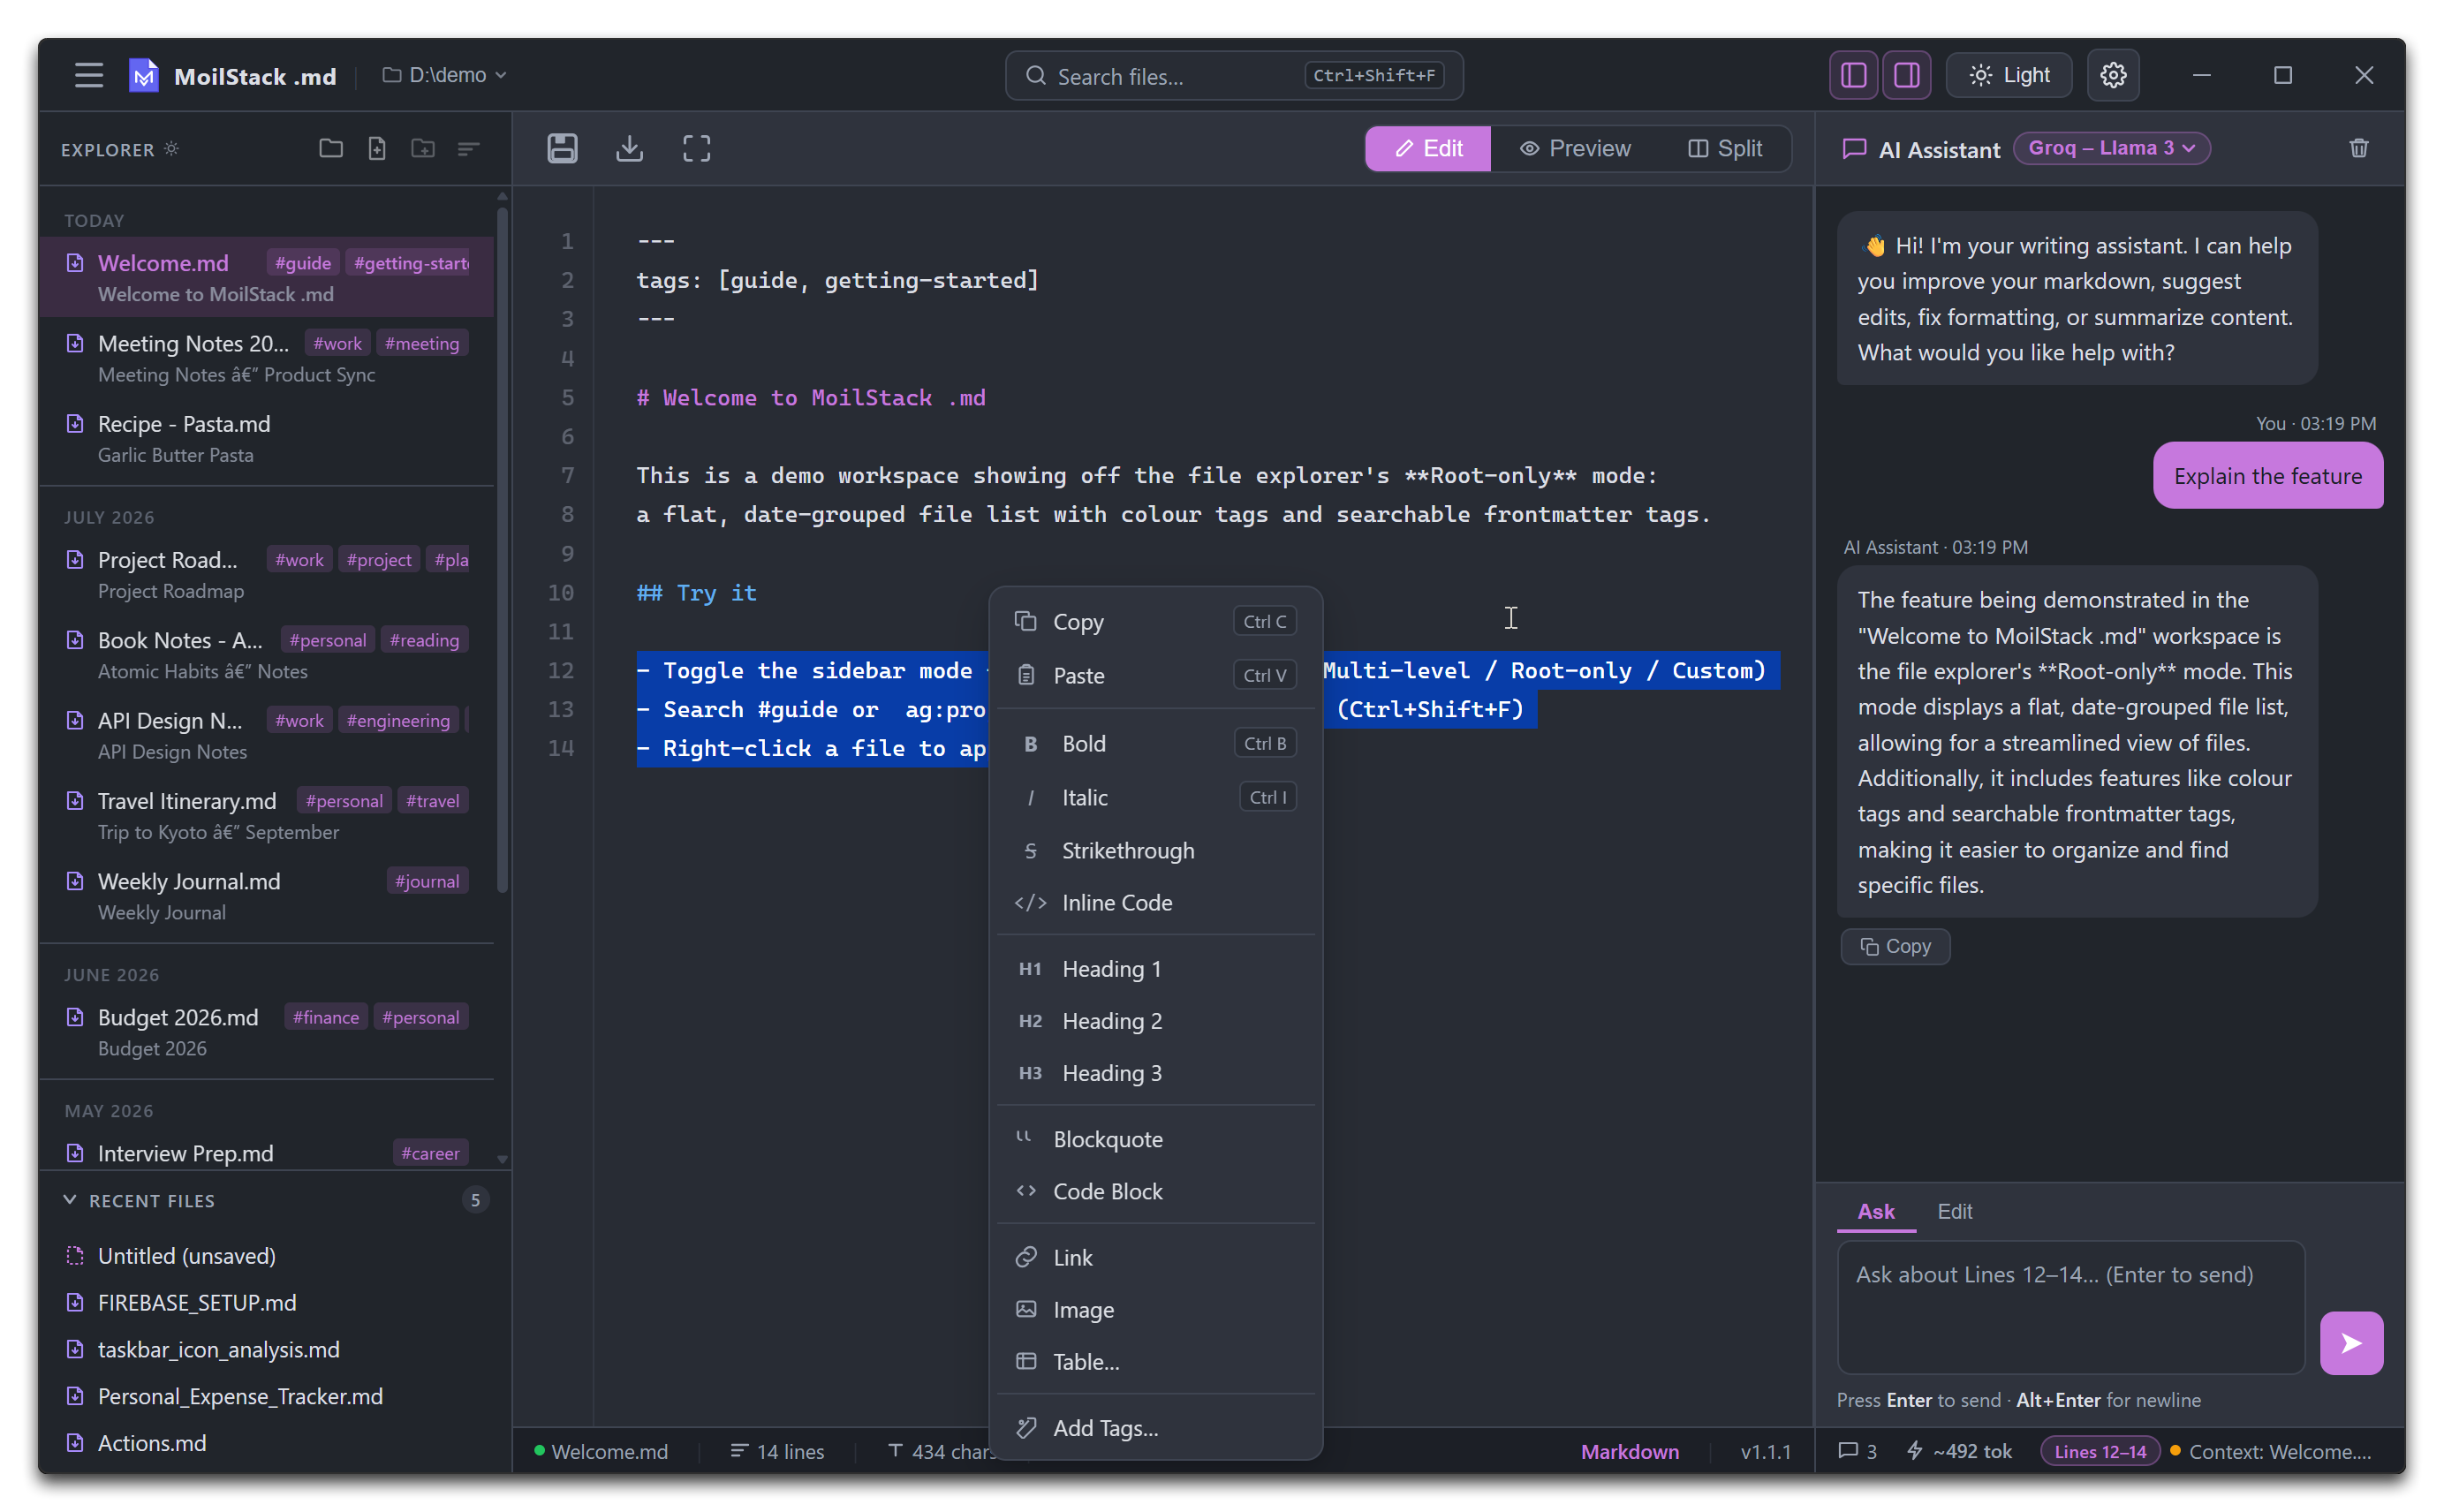Click the Lines 12–14 selection badge
This screenshot has width=2444, height=1512.
coord(2099,1451)
